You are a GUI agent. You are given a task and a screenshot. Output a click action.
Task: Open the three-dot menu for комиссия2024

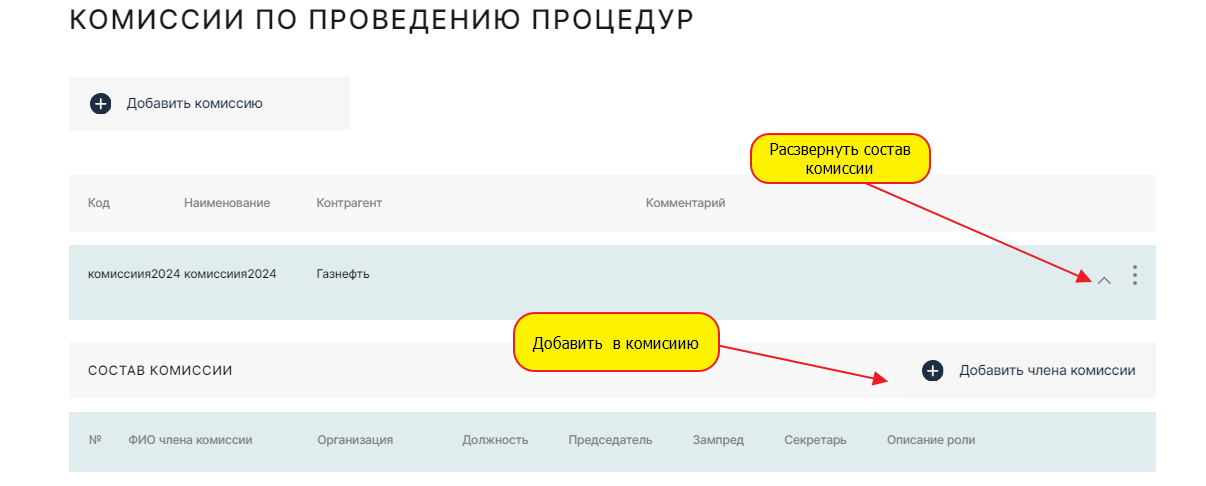pos(1134,275)
